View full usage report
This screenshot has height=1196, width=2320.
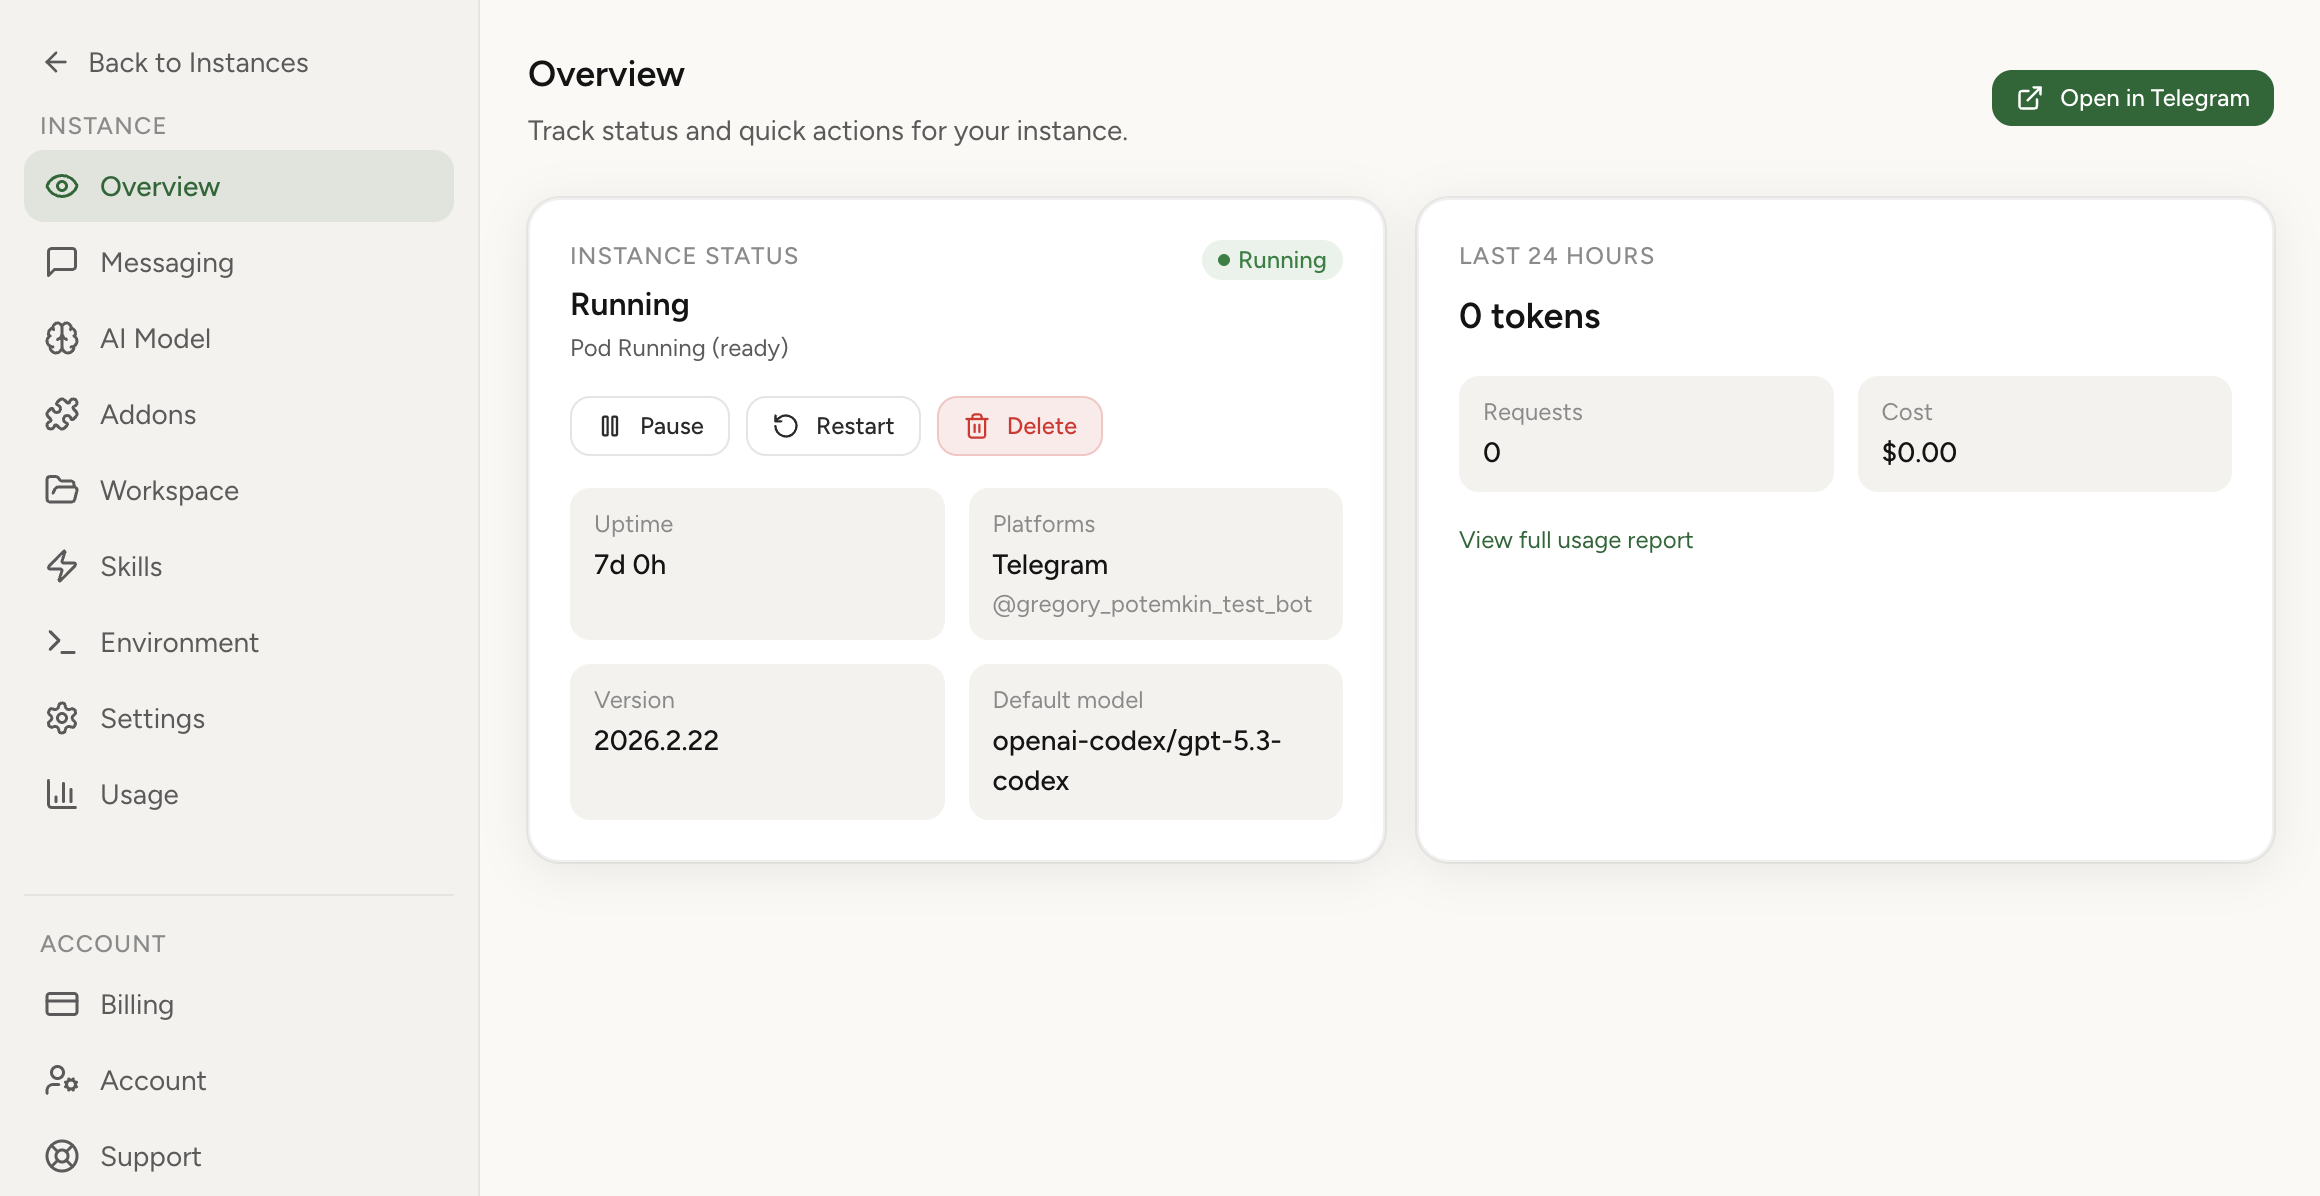(x=1575, y=539)
